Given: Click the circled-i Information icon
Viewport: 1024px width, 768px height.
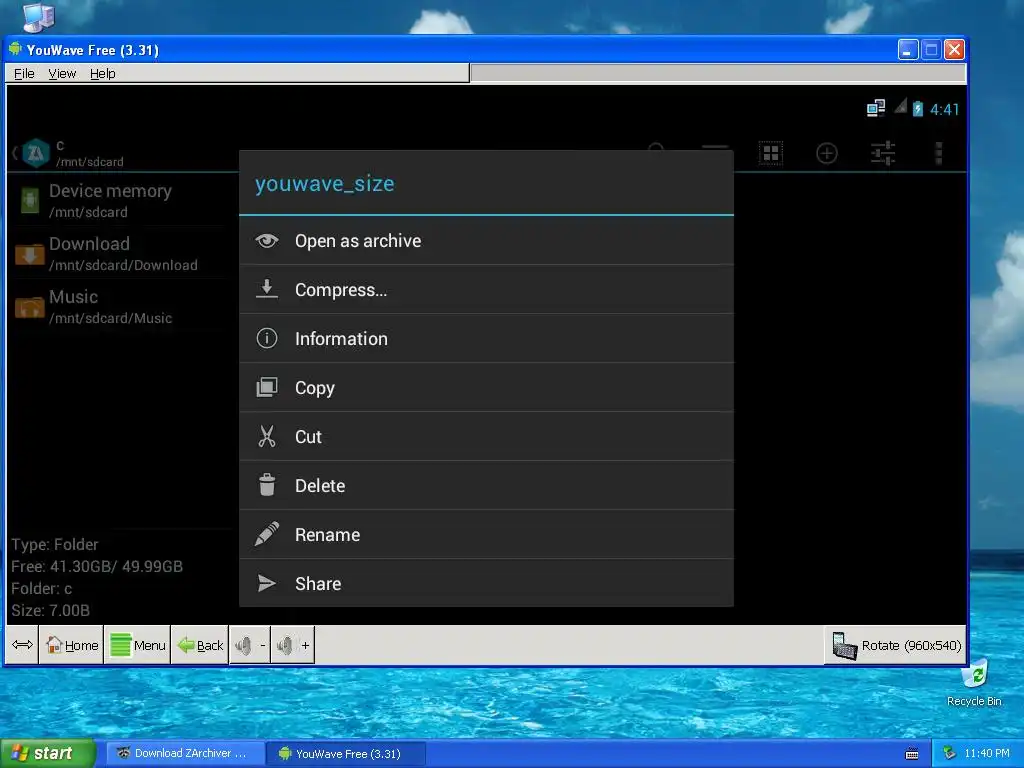Looking at the screenshot, I should tap(266, 338).
